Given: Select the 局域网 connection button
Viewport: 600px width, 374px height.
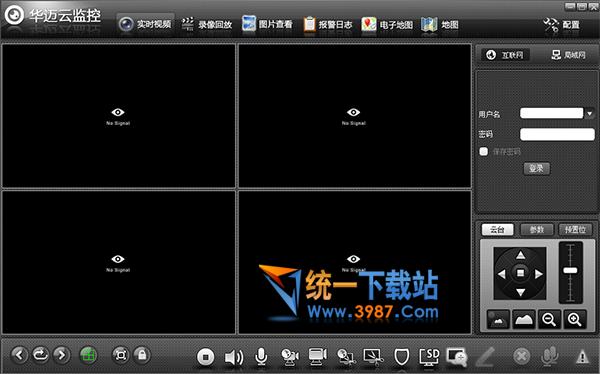Looking at the screenshot, I should pyautogui.click(x=568, y=55).
